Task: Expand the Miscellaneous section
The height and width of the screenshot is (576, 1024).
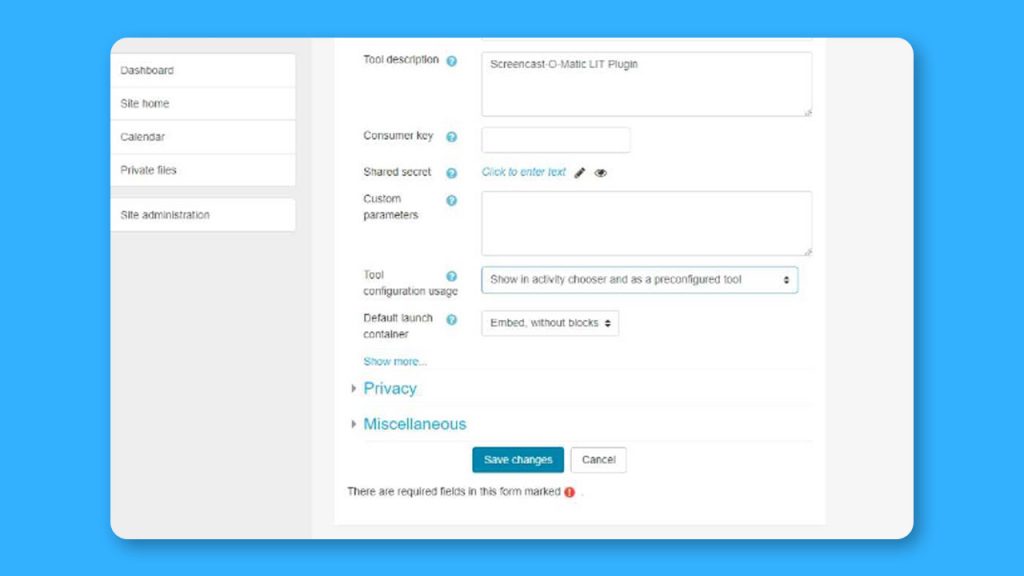Action: [x=414, y=424]
